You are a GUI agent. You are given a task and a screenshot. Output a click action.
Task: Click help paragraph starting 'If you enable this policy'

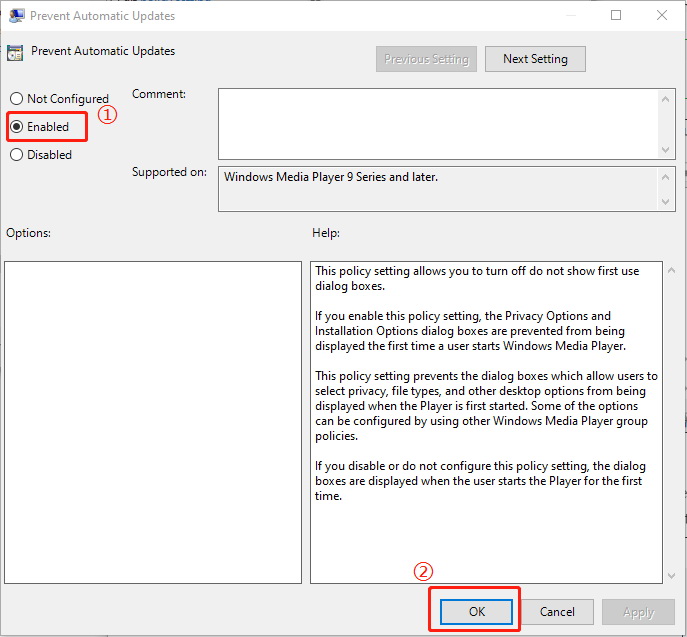(x=470, y=331)
